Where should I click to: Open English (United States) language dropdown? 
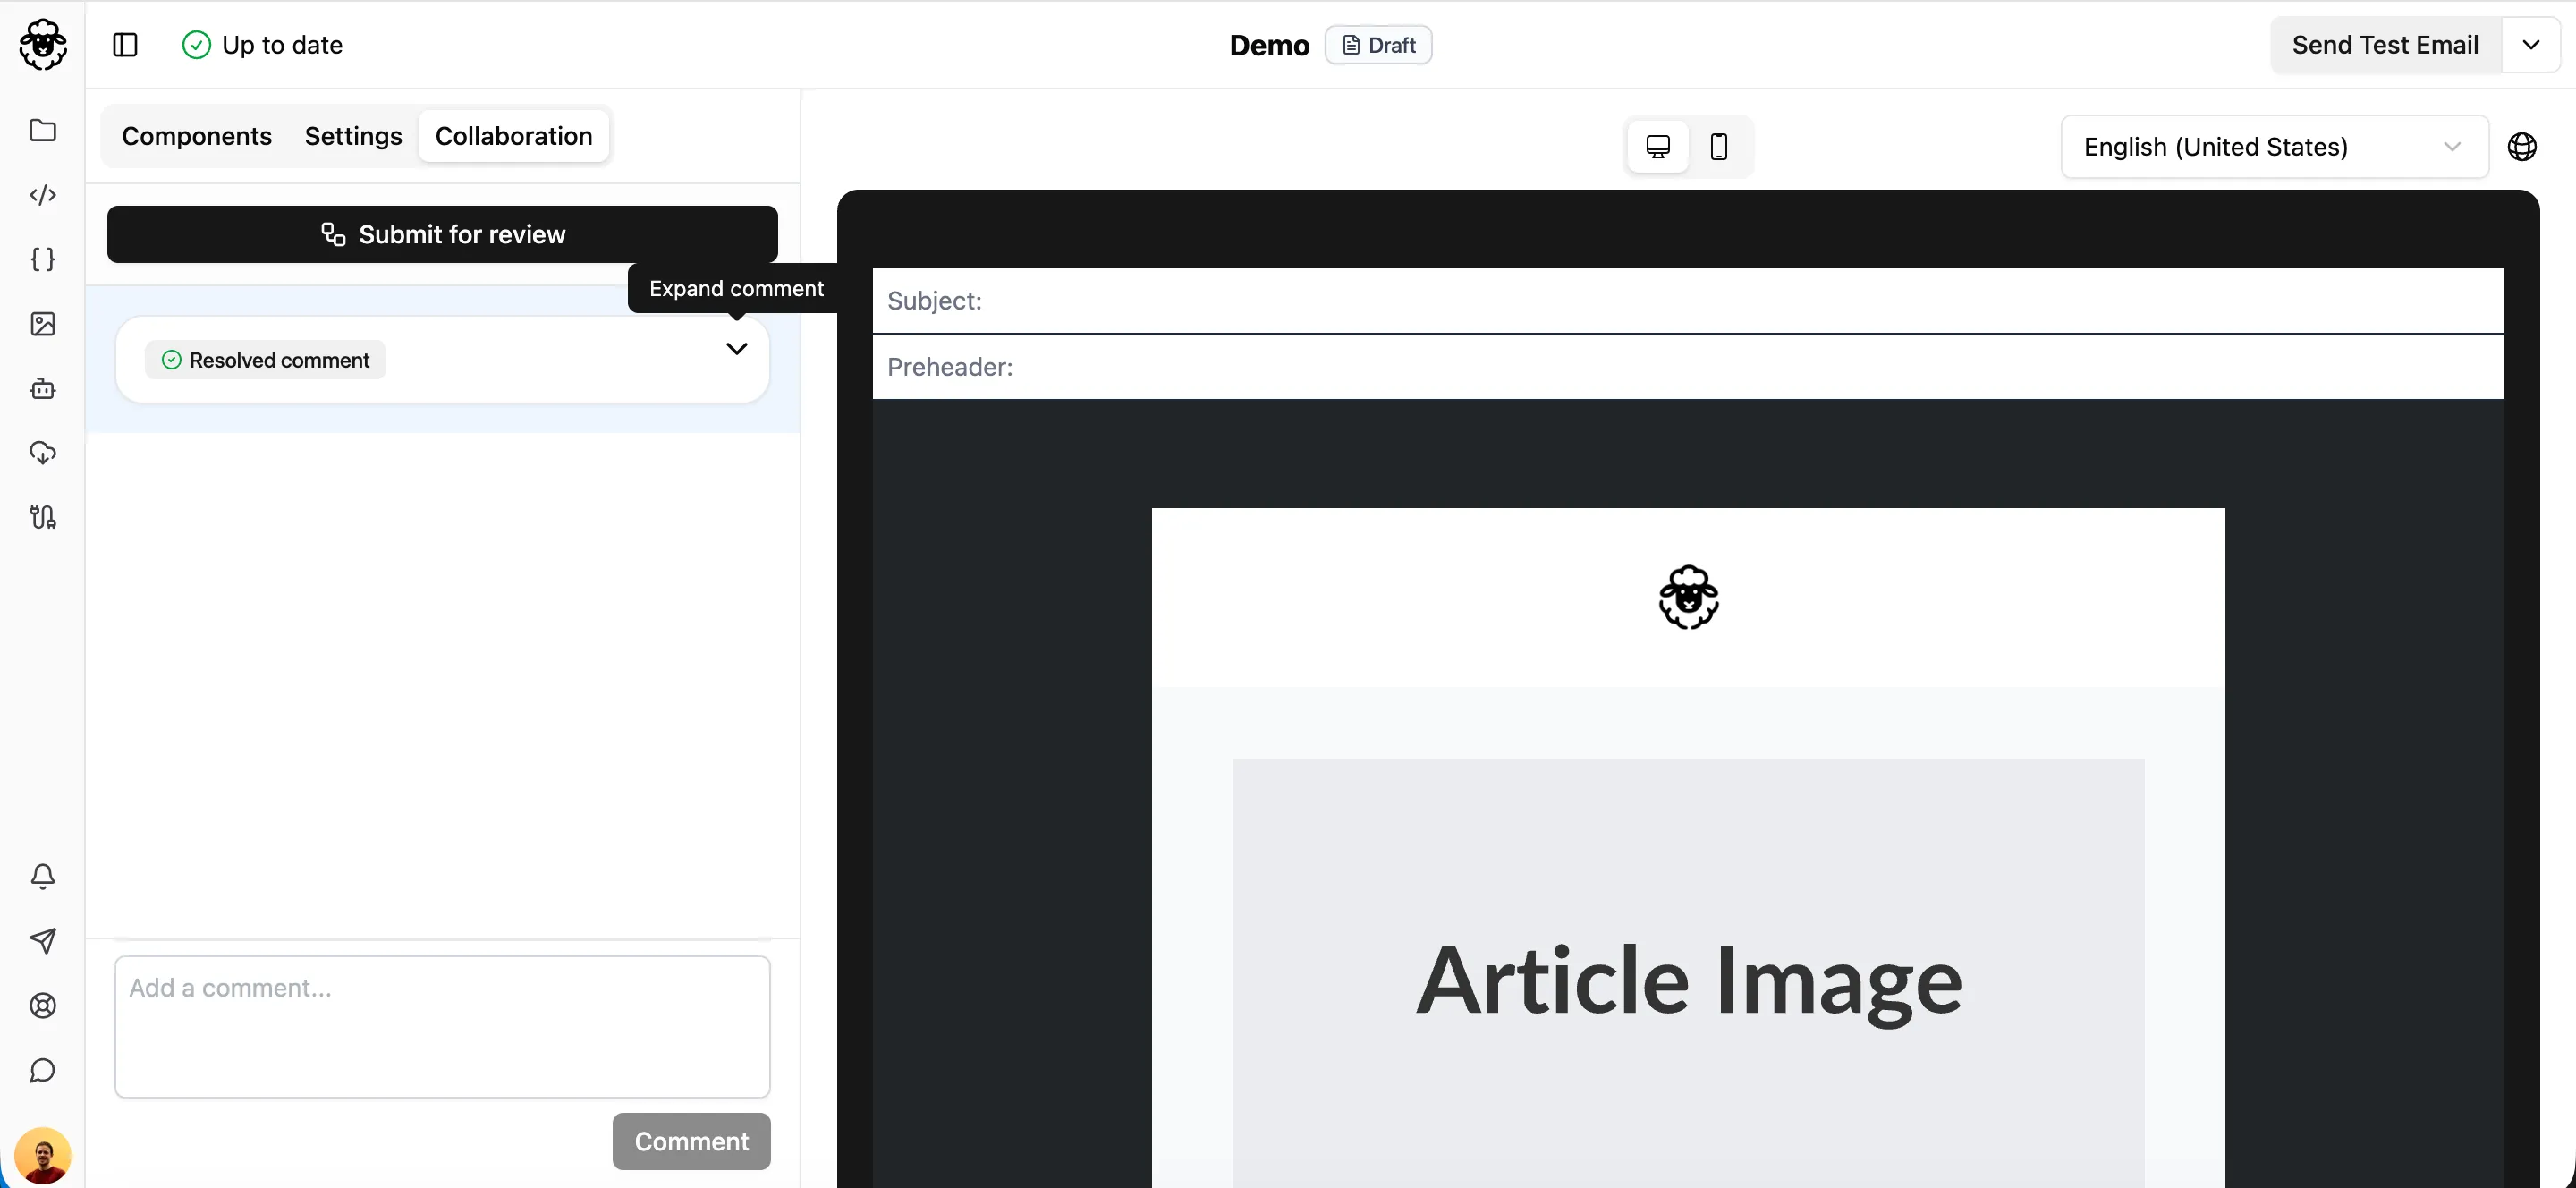(x=2273, y=147)
